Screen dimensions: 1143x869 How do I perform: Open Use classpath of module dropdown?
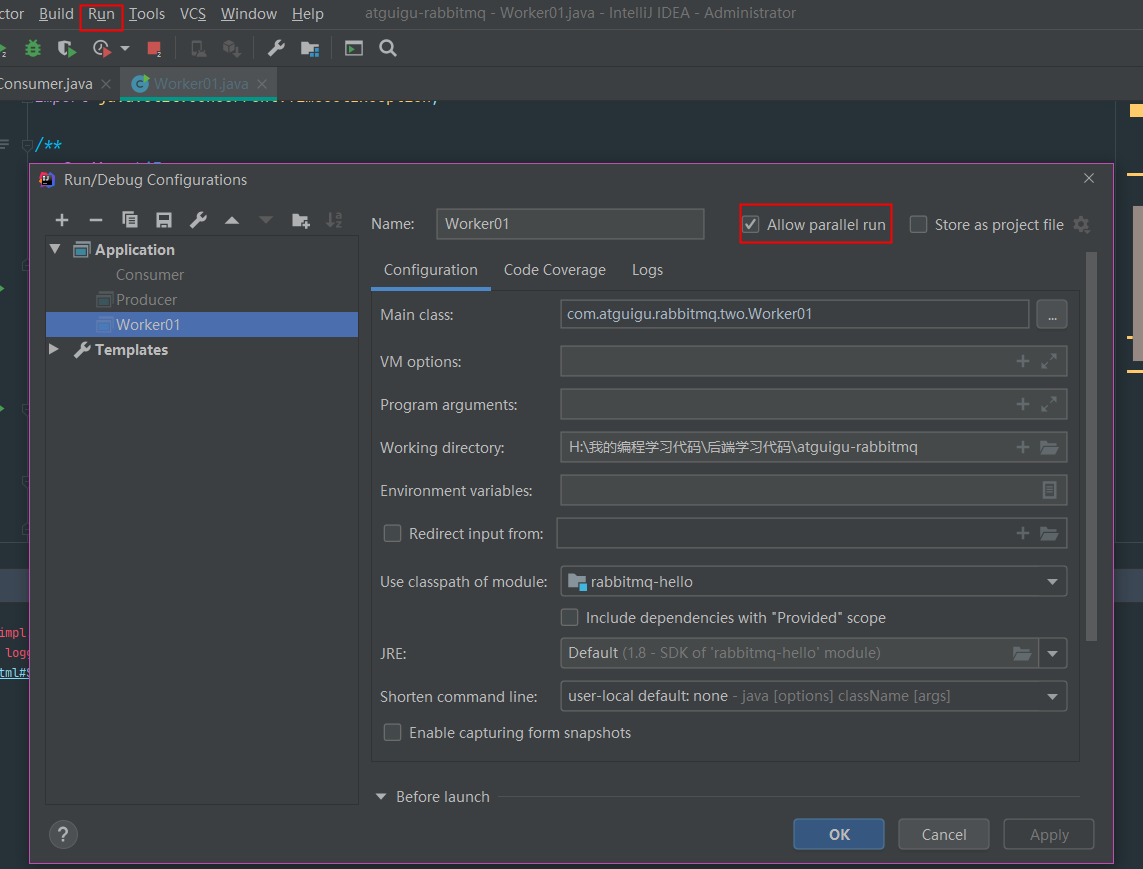[x=814, y=582]
